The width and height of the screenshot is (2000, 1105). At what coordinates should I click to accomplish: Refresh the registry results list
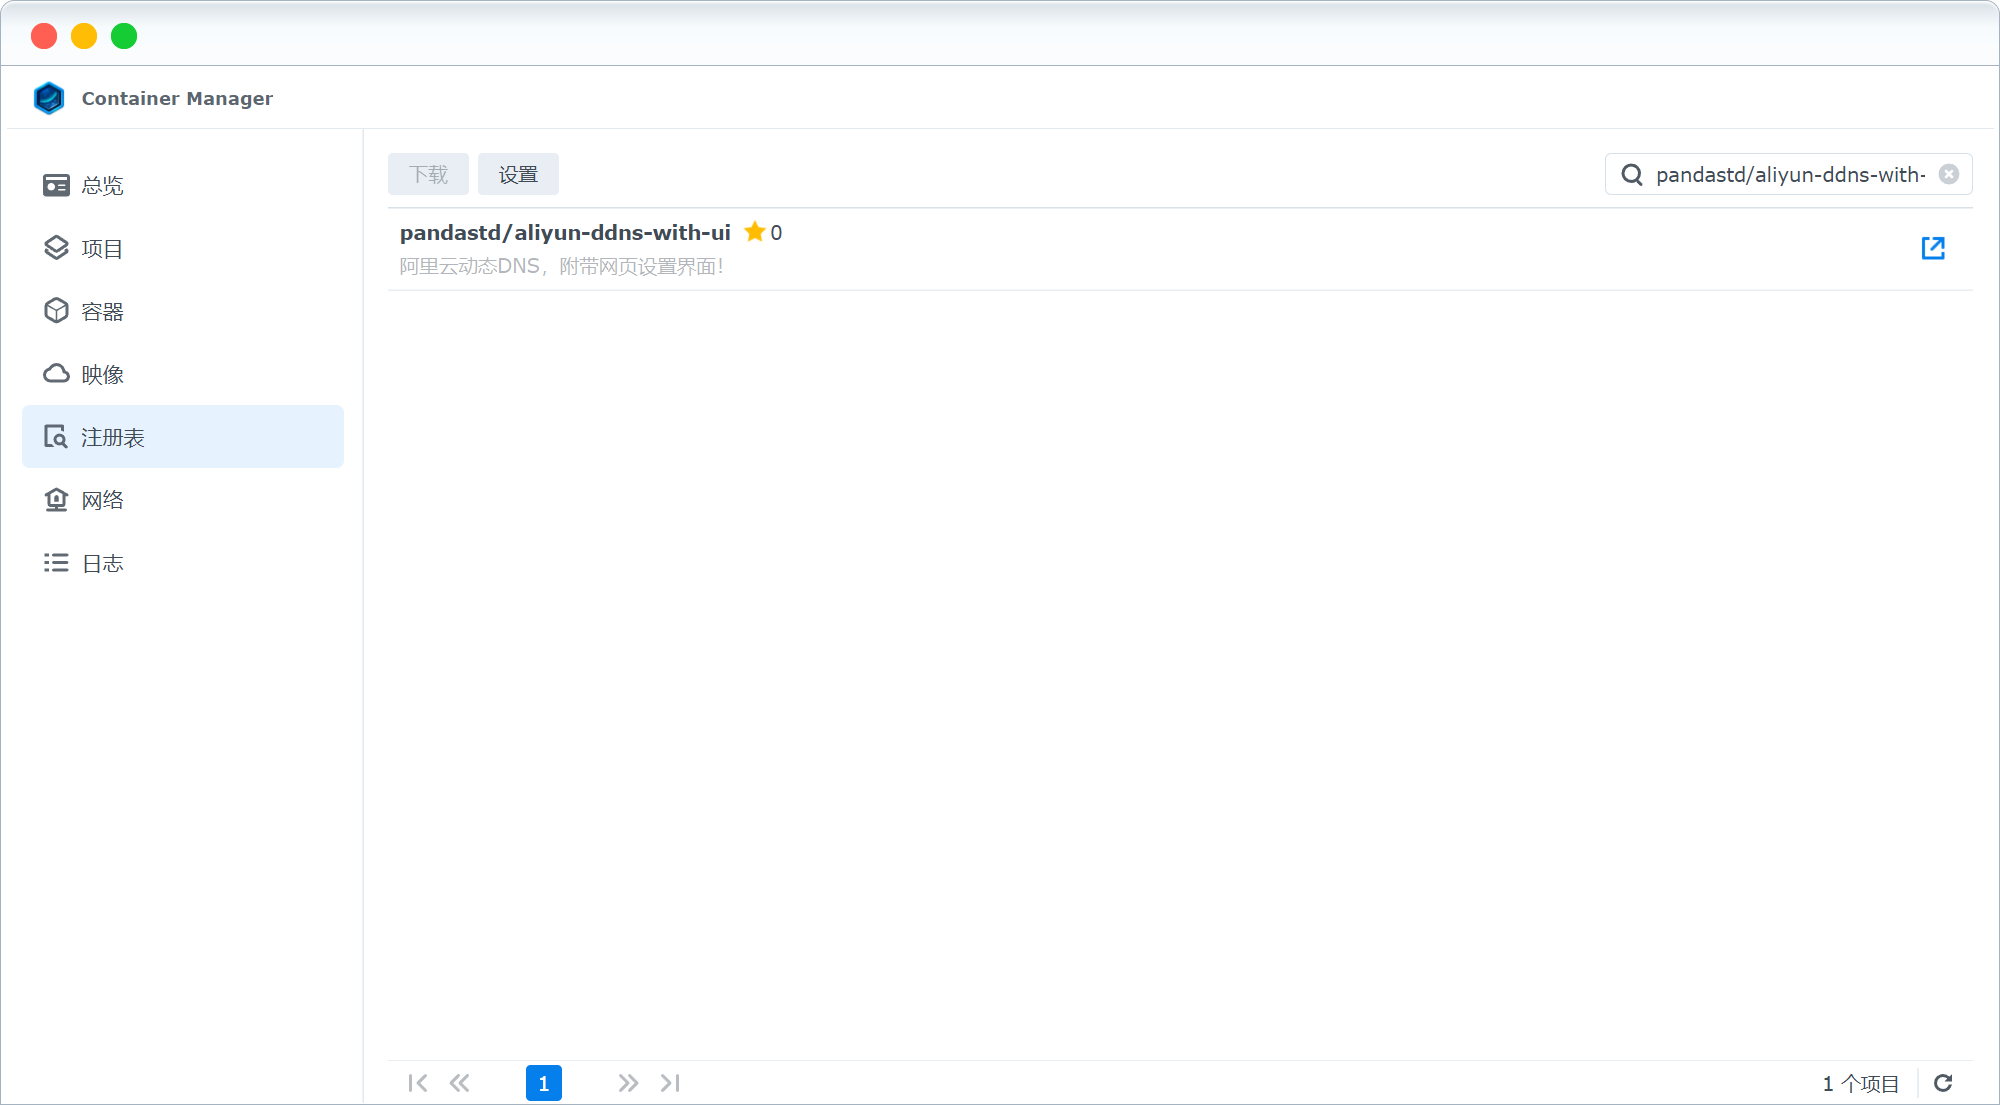[x=1943, y=1083]
